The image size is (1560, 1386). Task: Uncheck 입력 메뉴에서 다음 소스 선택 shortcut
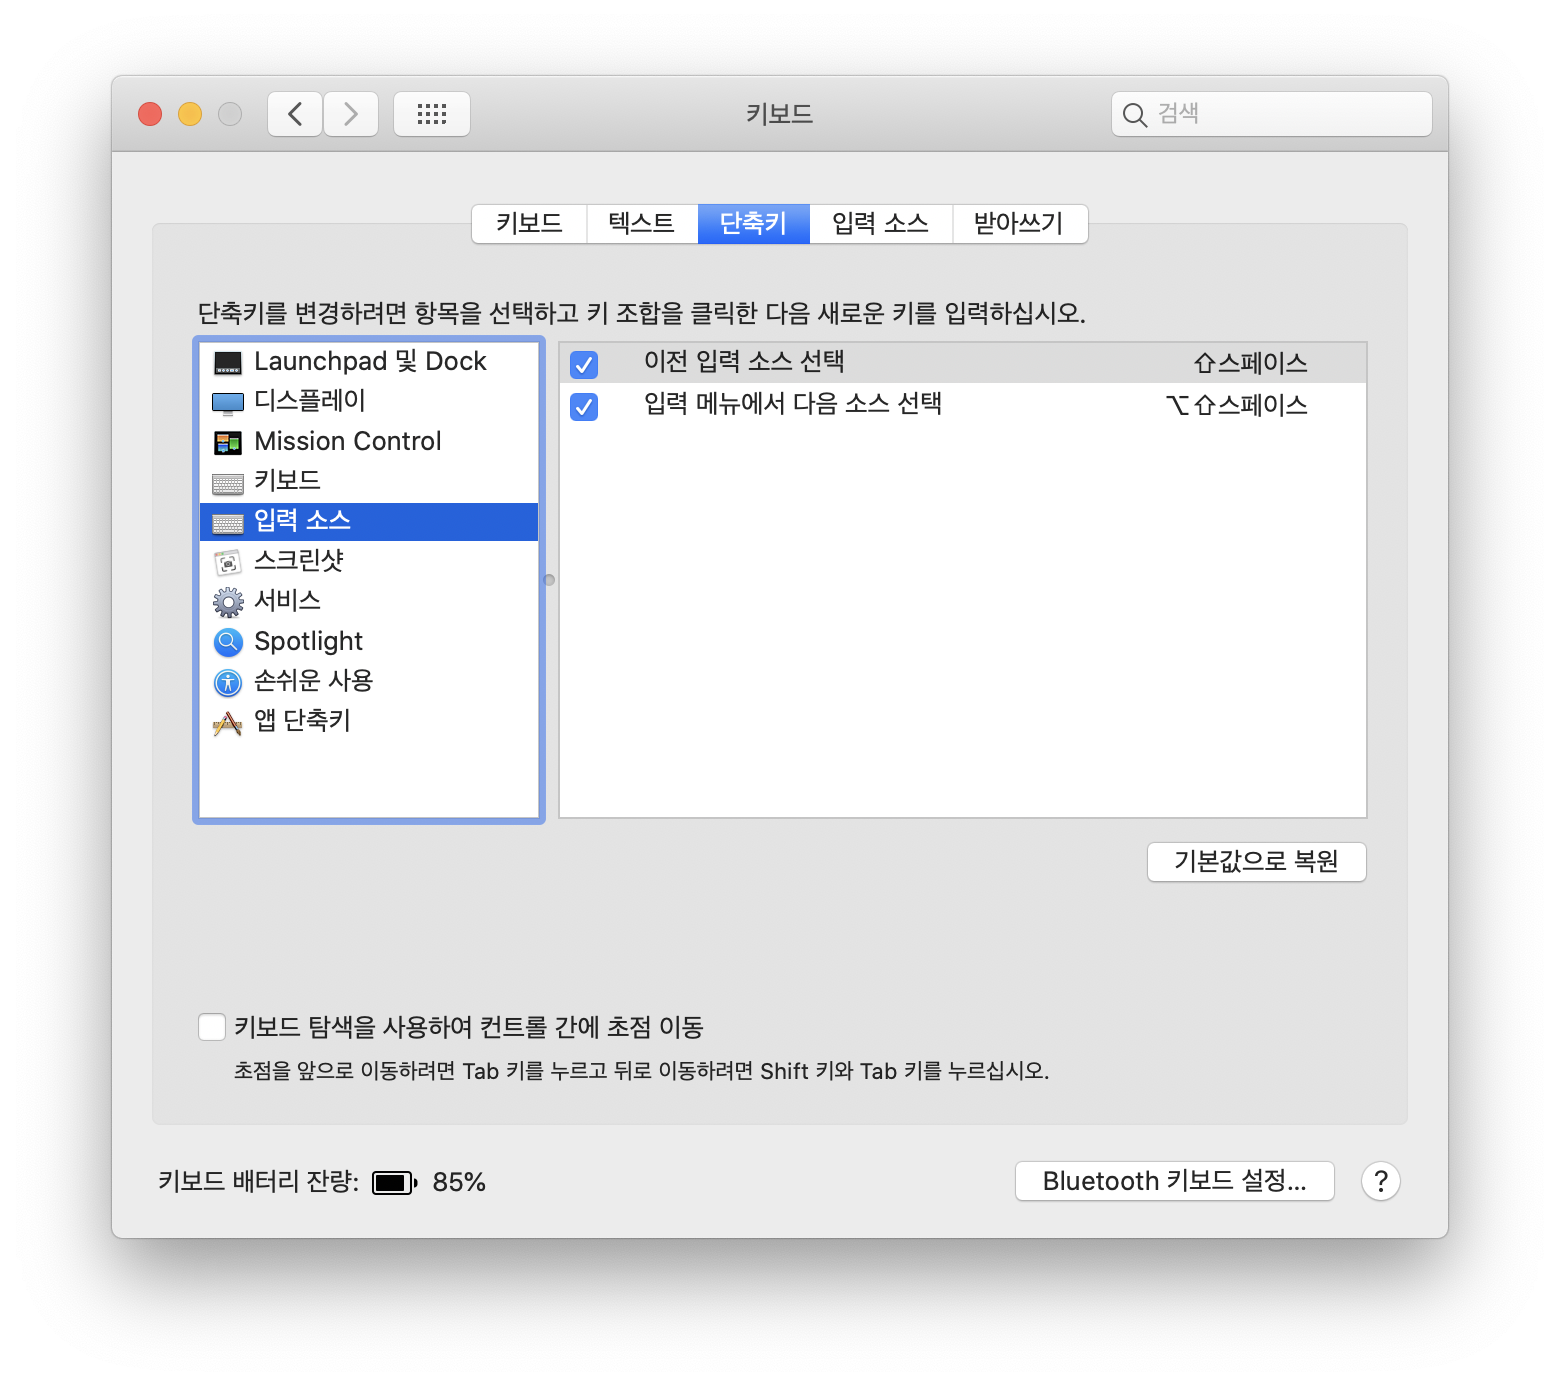point(584,406)
